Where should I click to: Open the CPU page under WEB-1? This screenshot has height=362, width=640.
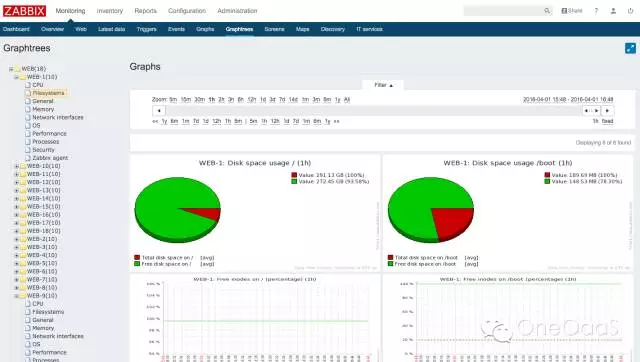click(38, 85)
